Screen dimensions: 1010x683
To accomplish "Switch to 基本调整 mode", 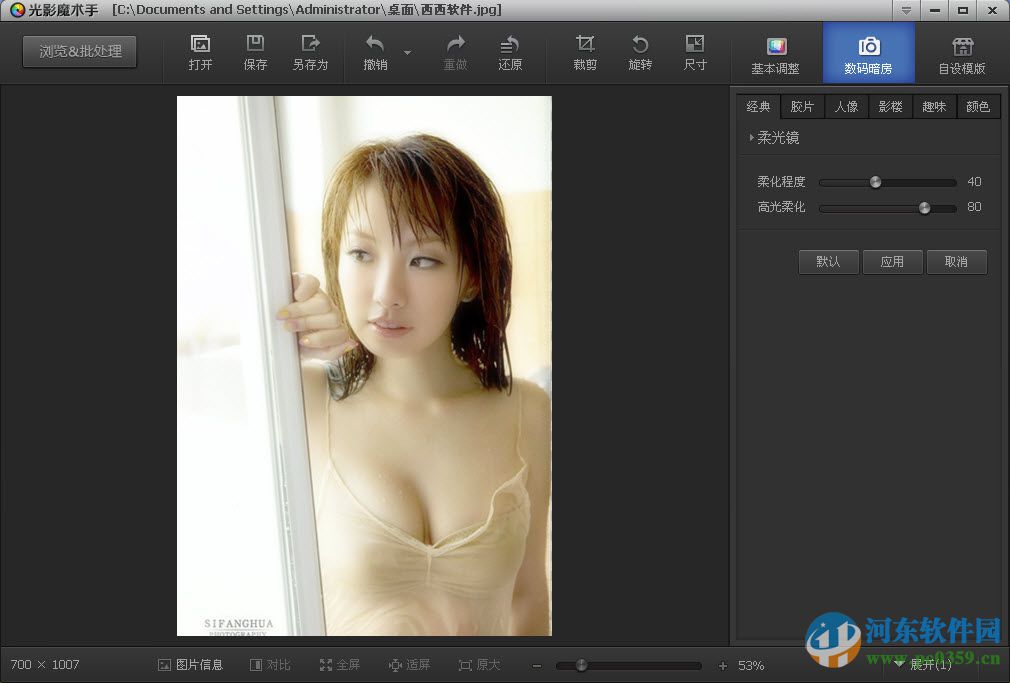I will (x=775, y=52).
